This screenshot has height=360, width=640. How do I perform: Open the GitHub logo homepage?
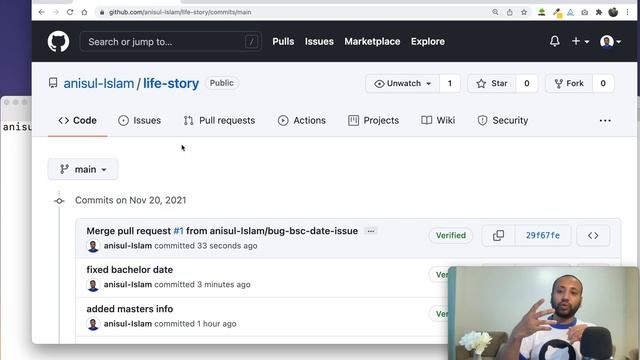58,42
